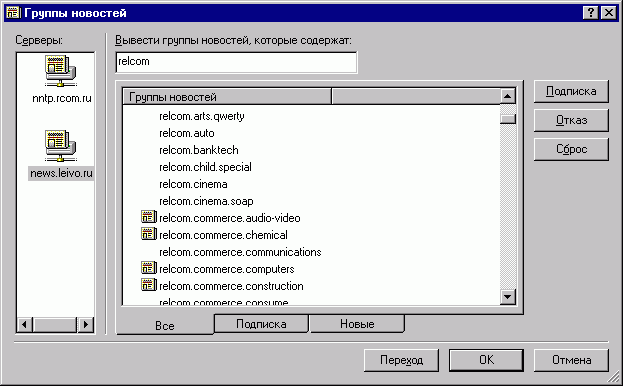Click the dialog resize grip corner
623x386 pixels.
[614, 377]
